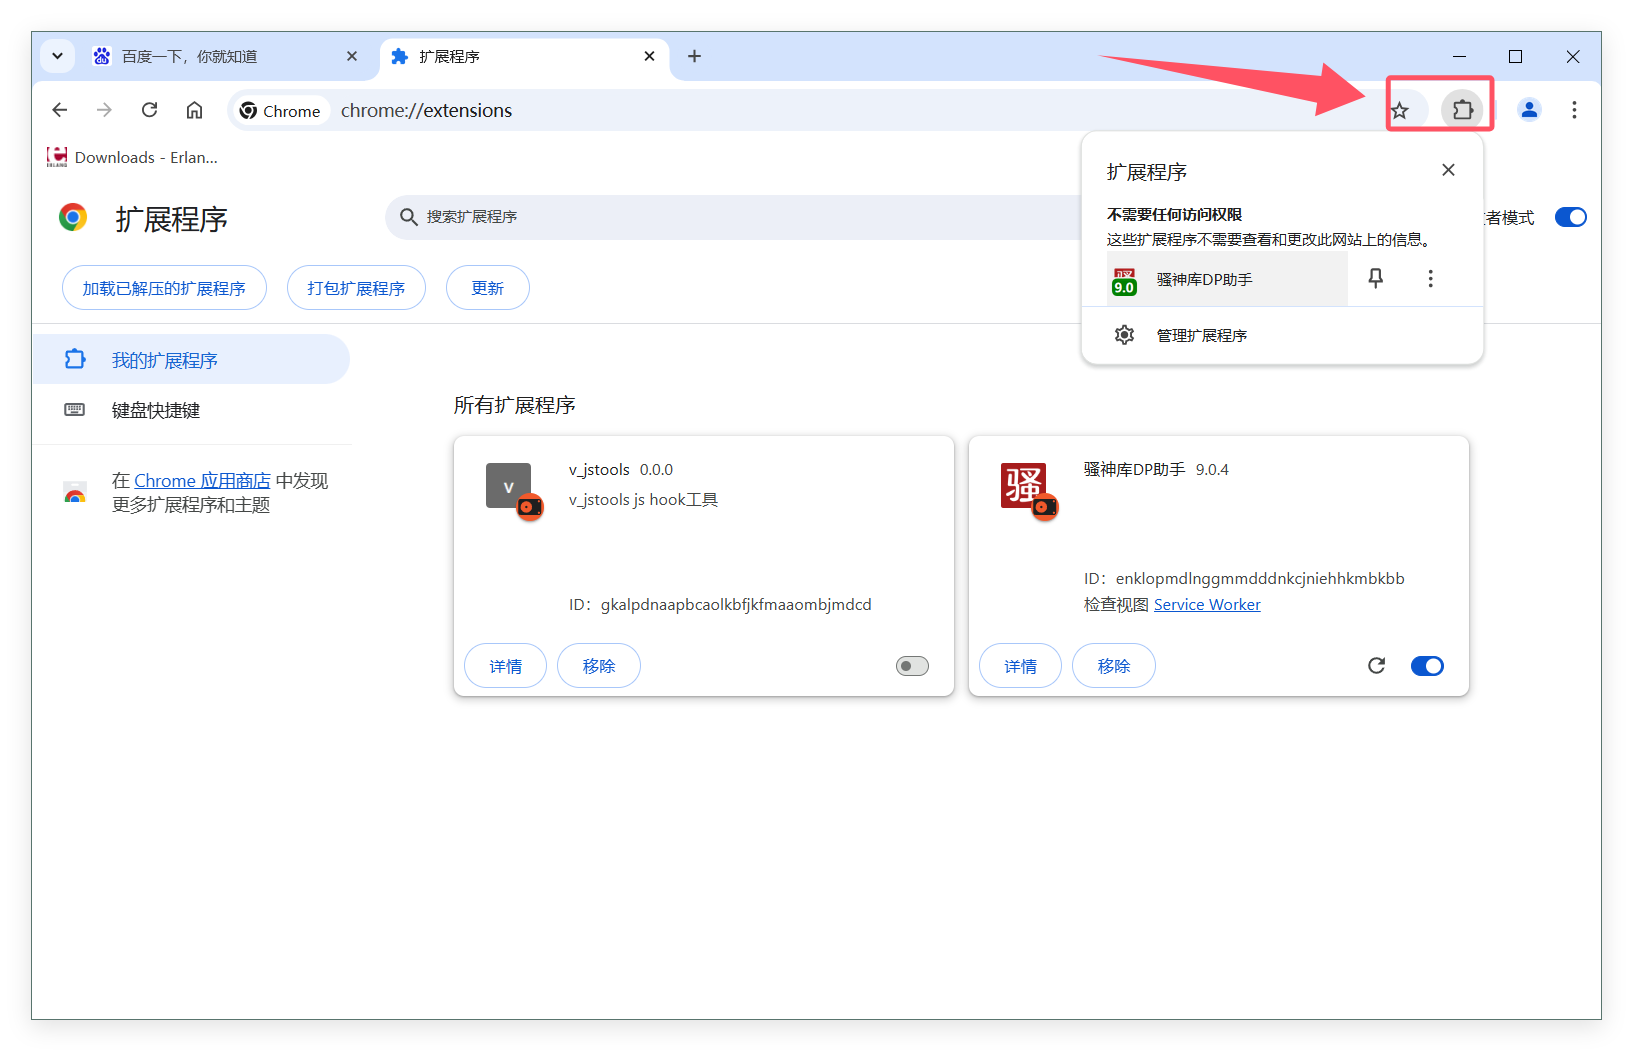Image resolution: width=1633 pixels, height=1051 pixels.
Task: Click the forward navigation arrow
Action: (x=104, y=110)
